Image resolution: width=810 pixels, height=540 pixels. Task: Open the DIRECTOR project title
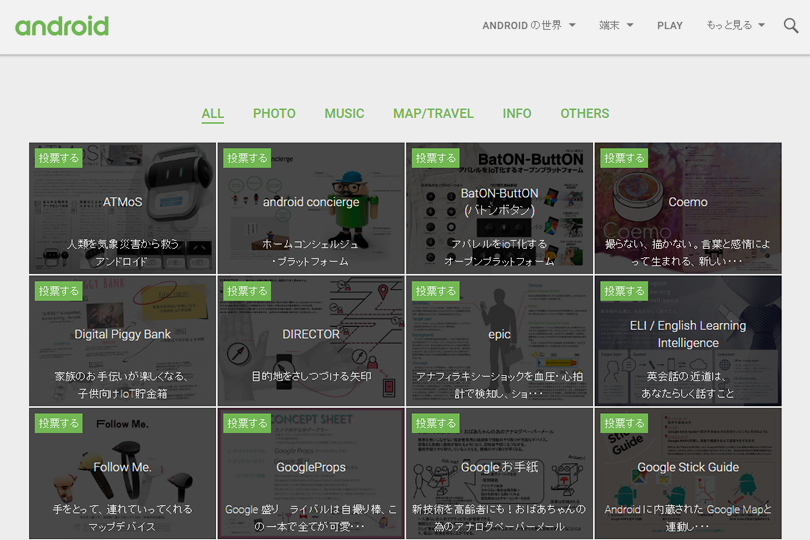point(311,334)
